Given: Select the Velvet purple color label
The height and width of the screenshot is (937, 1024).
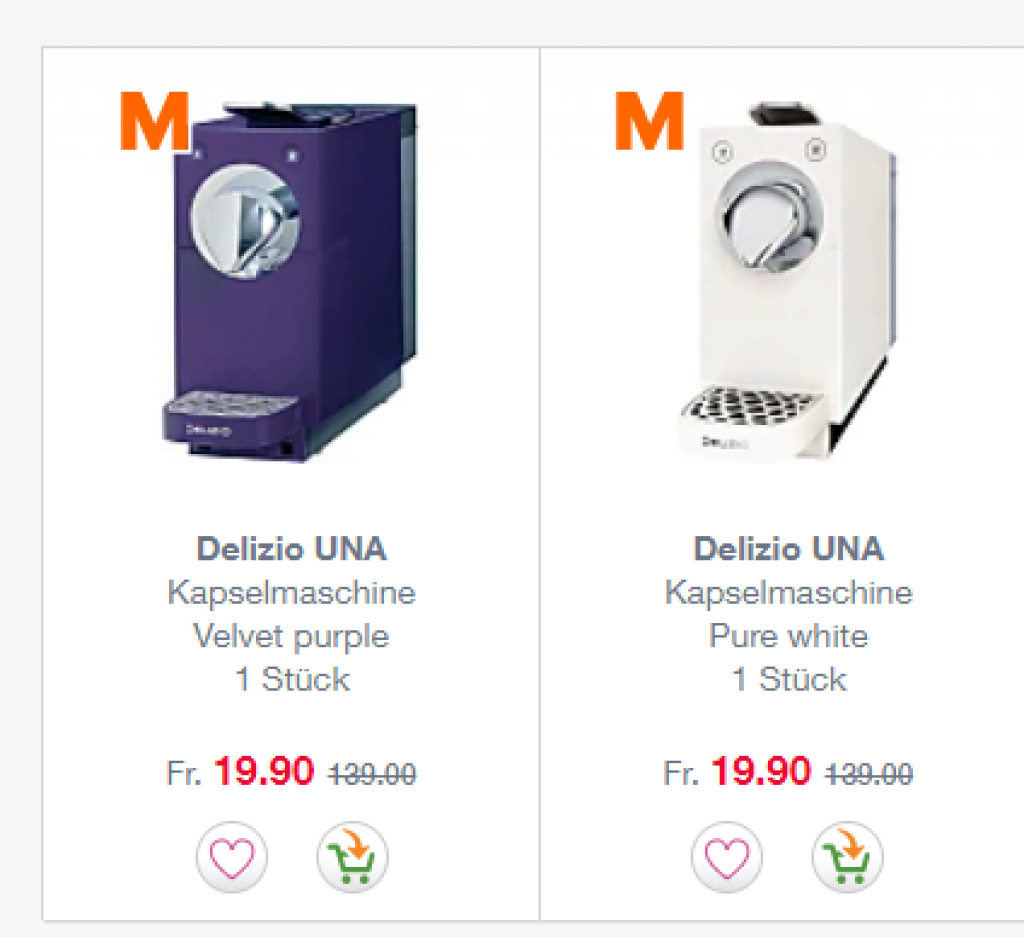Looking at the screenshot, I should point(291,636).
